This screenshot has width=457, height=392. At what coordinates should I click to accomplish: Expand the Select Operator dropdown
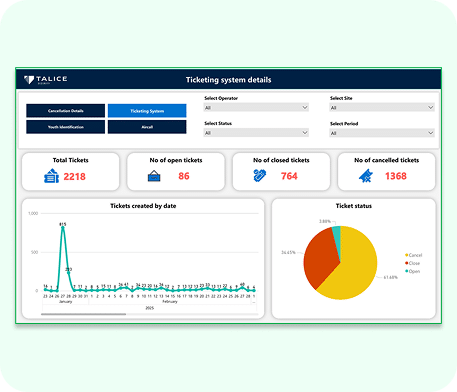pos(256,107)
